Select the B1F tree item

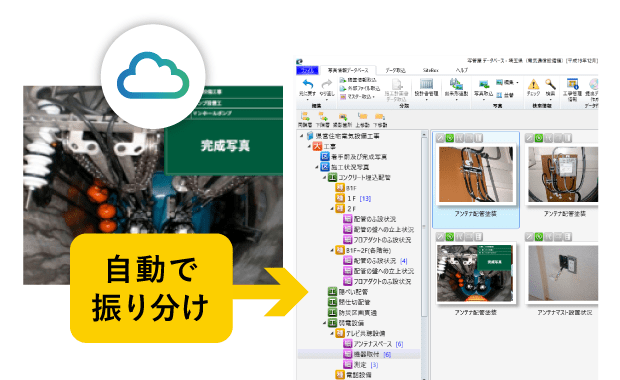(x=346, y=188)
